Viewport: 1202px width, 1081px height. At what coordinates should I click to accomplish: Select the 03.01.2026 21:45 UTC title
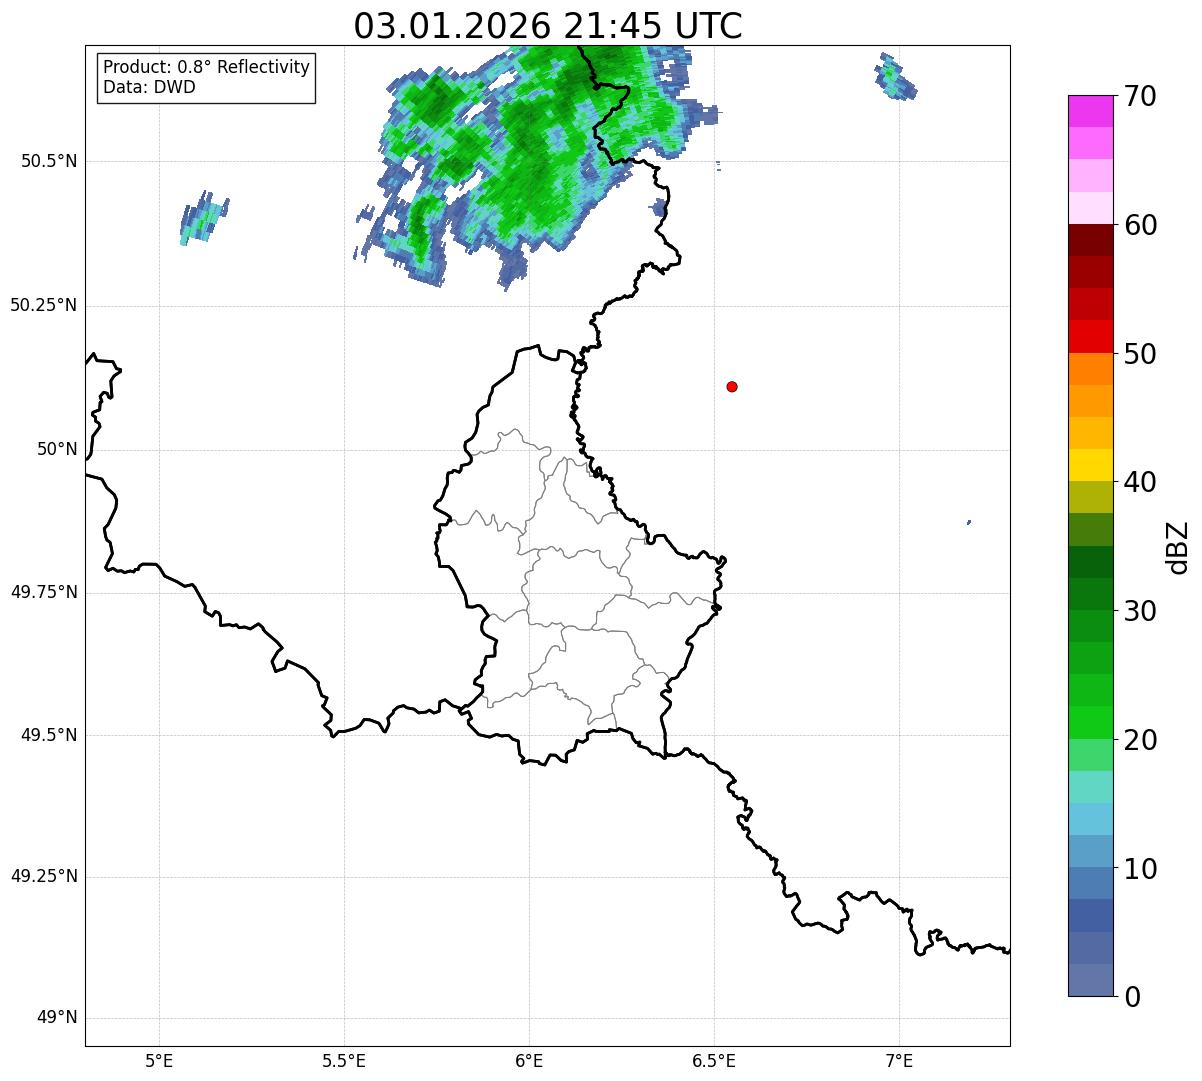548,26
